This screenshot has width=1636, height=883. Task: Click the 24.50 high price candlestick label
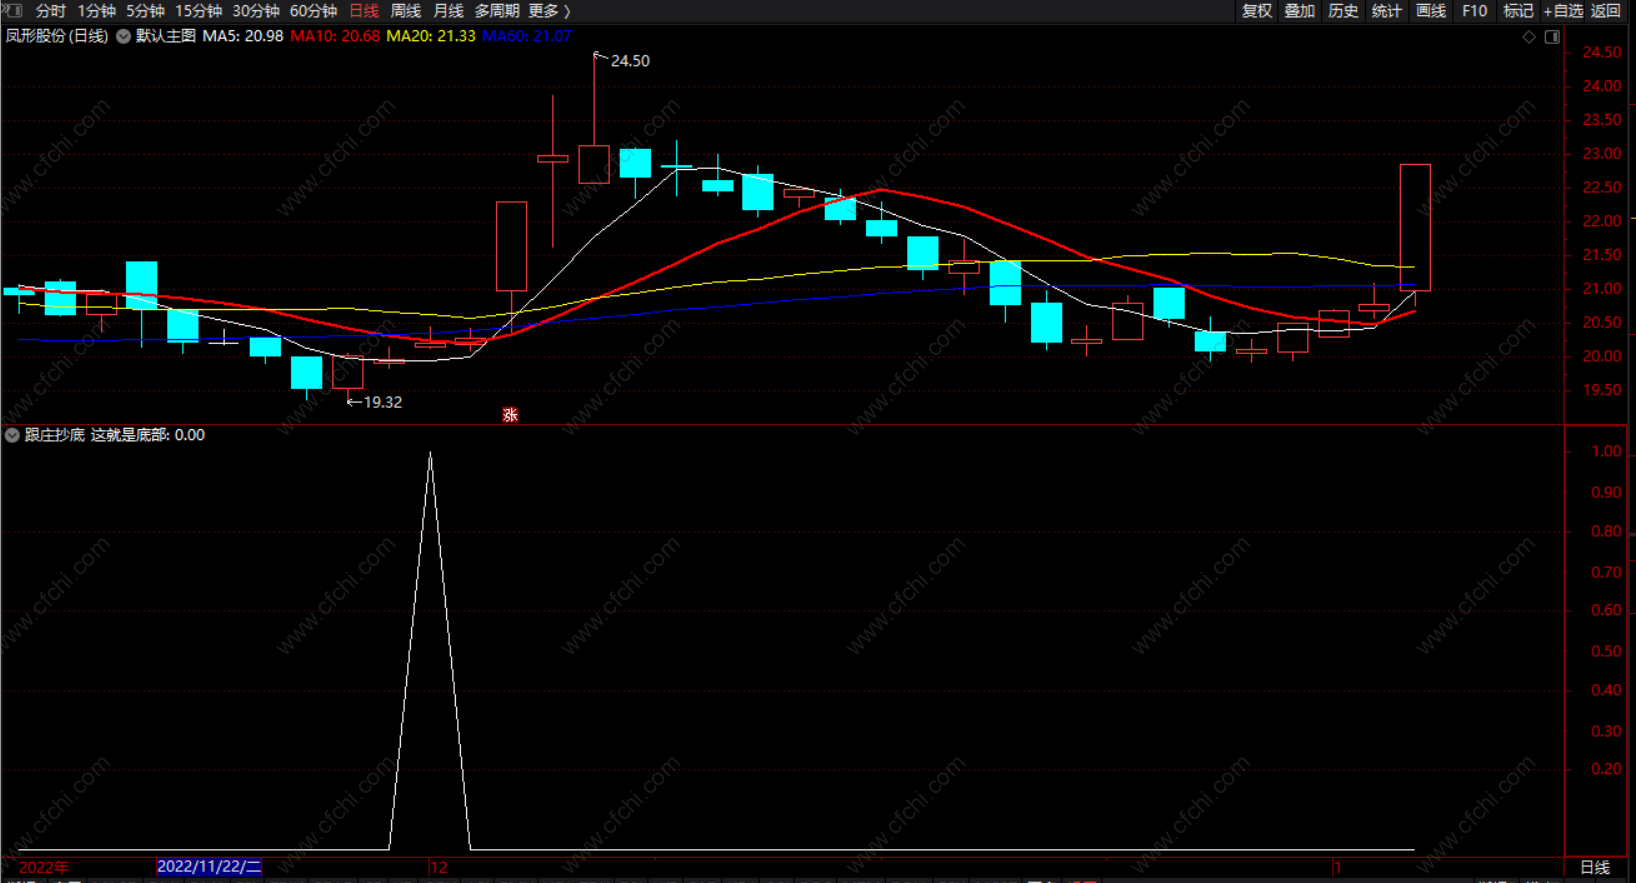(629, 61)
